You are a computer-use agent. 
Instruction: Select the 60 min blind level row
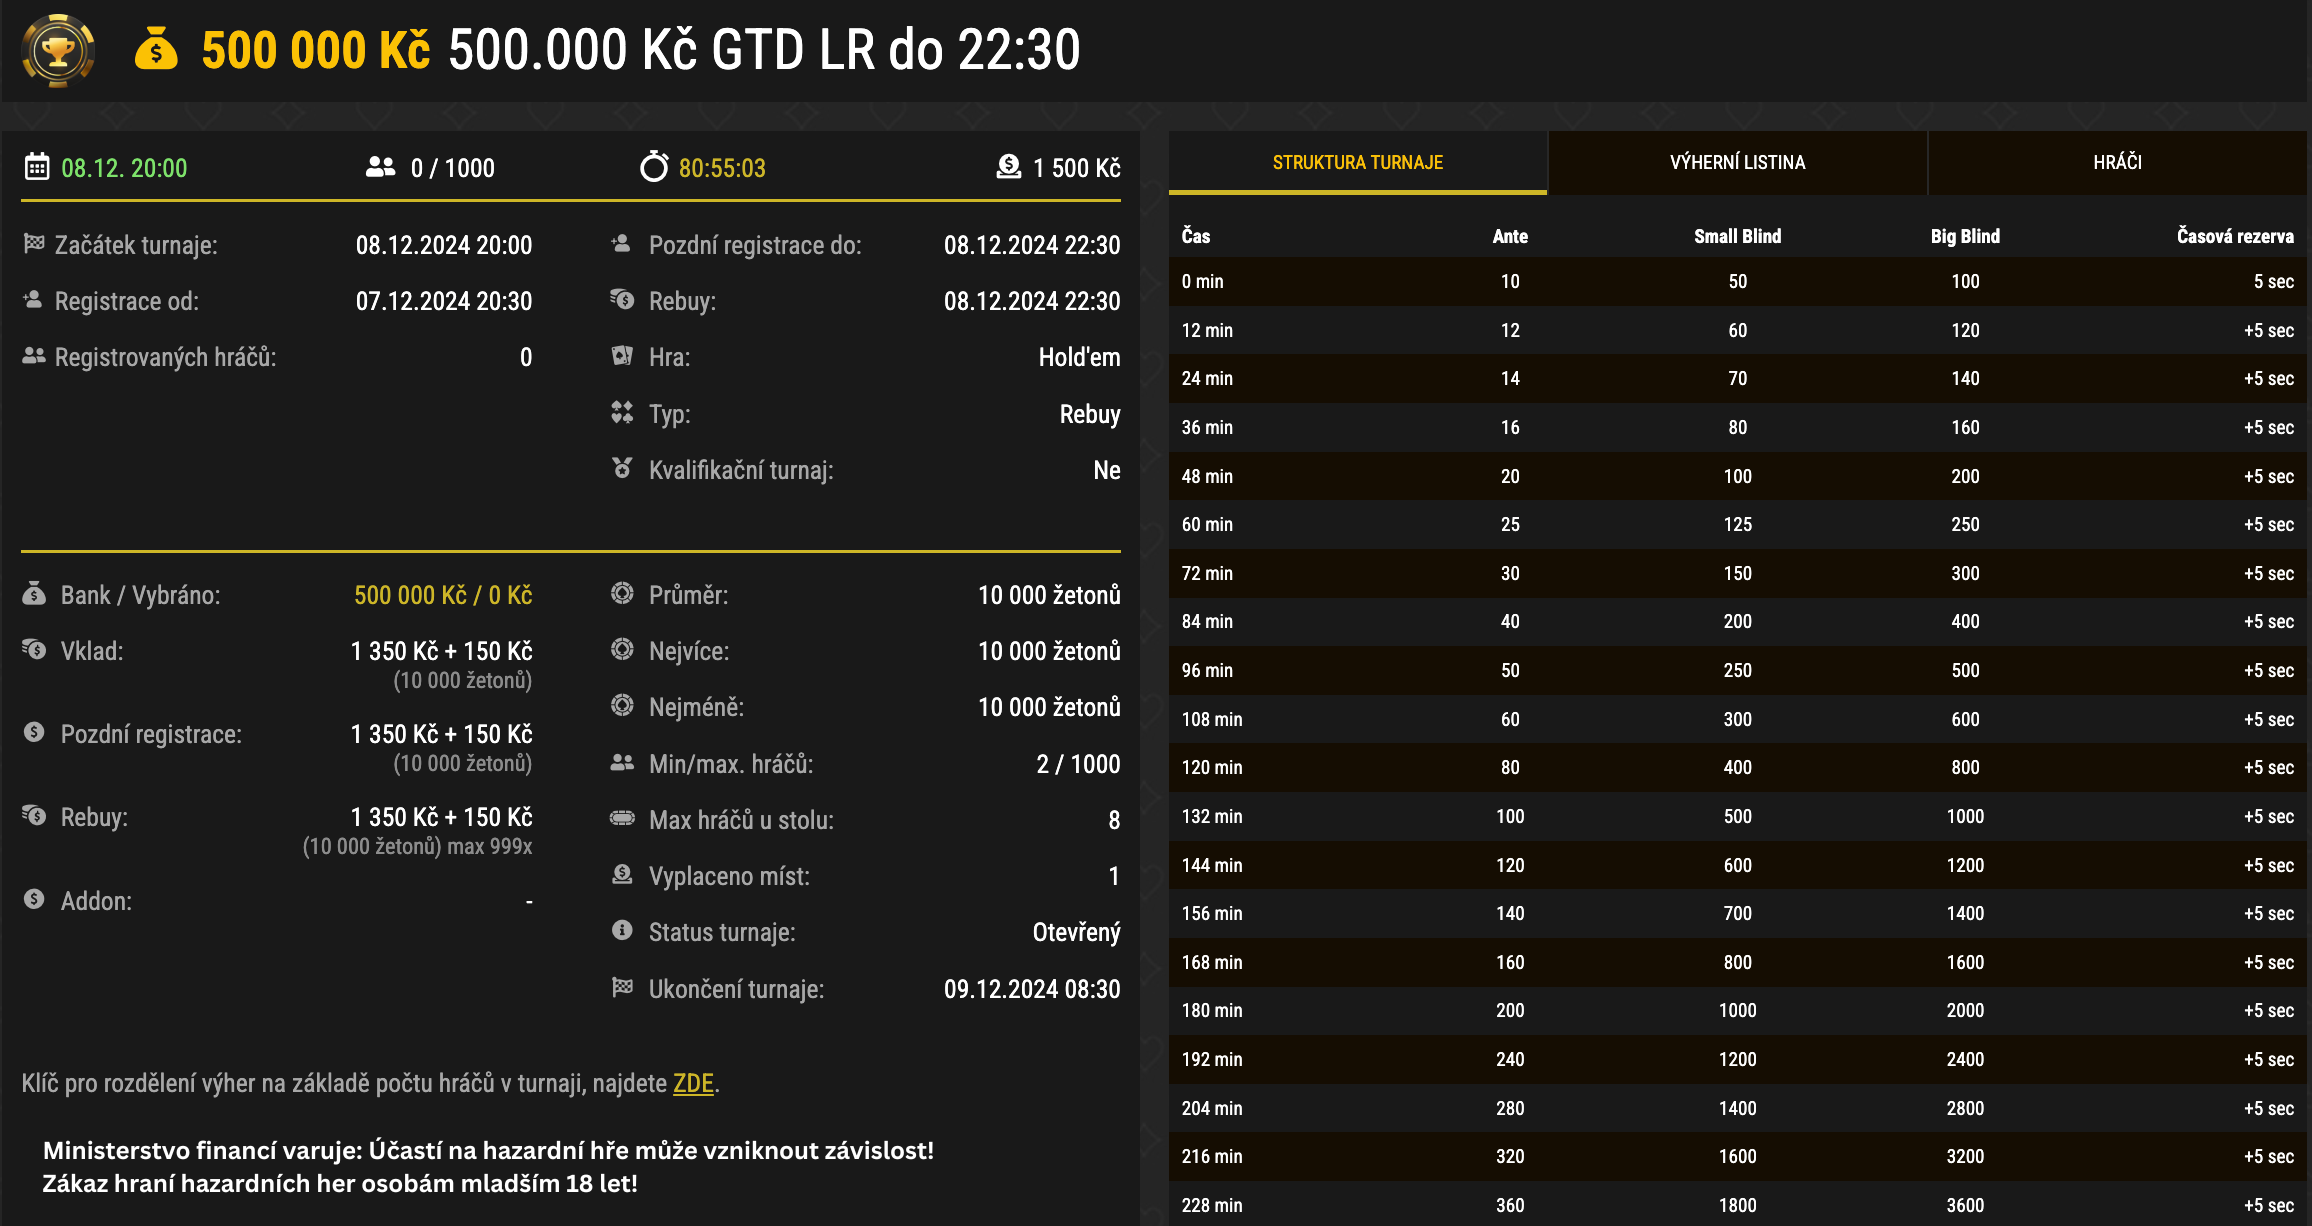tap(1737, 524)
